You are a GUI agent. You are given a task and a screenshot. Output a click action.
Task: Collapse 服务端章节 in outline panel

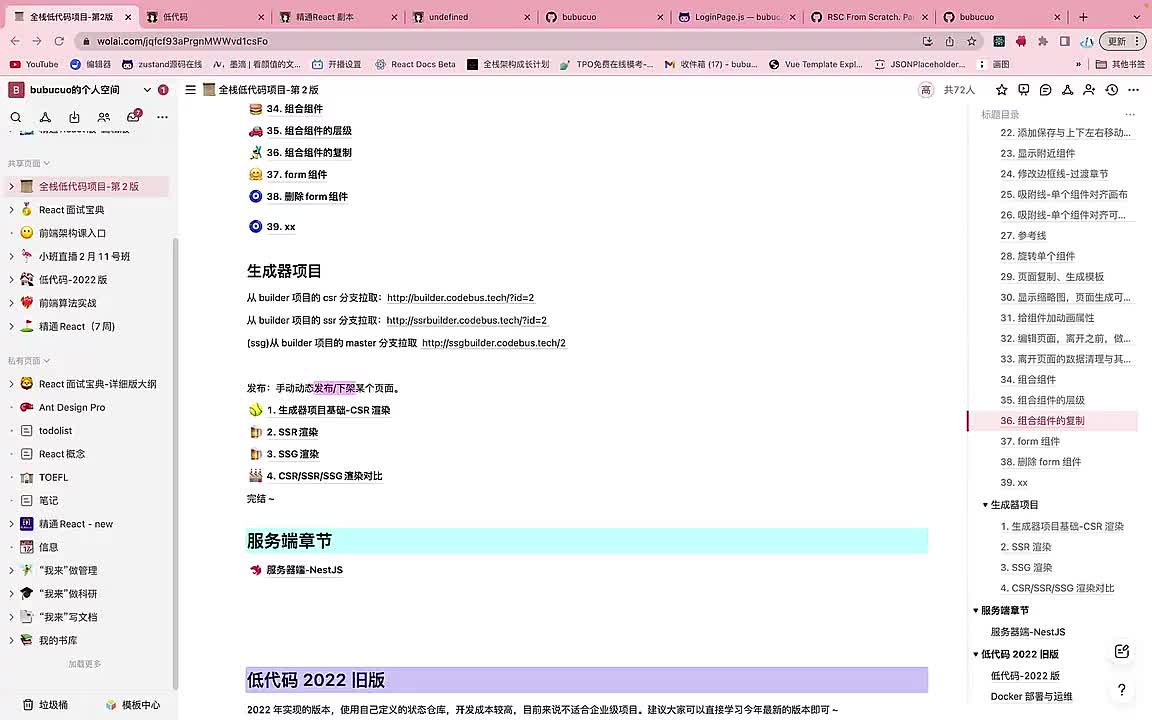(x=976, y=611)
